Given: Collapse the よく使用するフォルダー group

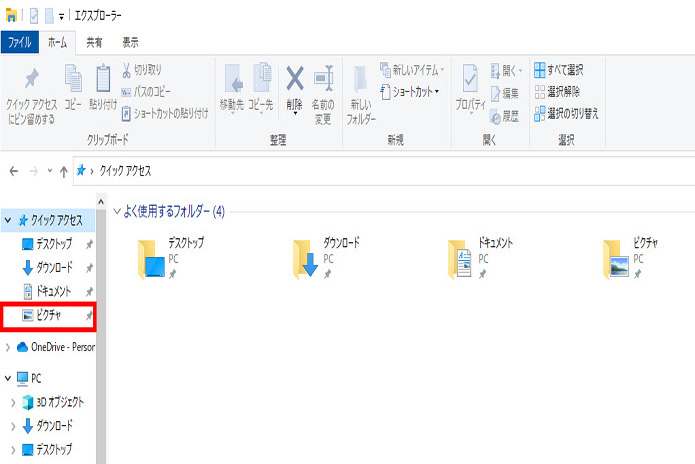Looking at the screenshot, I should 117,212.
